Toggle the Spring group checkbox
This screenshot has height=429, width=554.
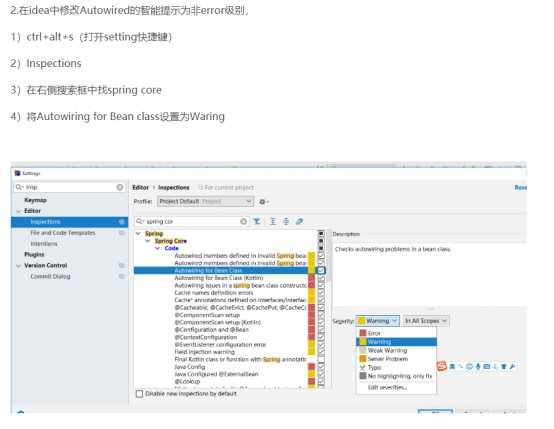[321, 234]
